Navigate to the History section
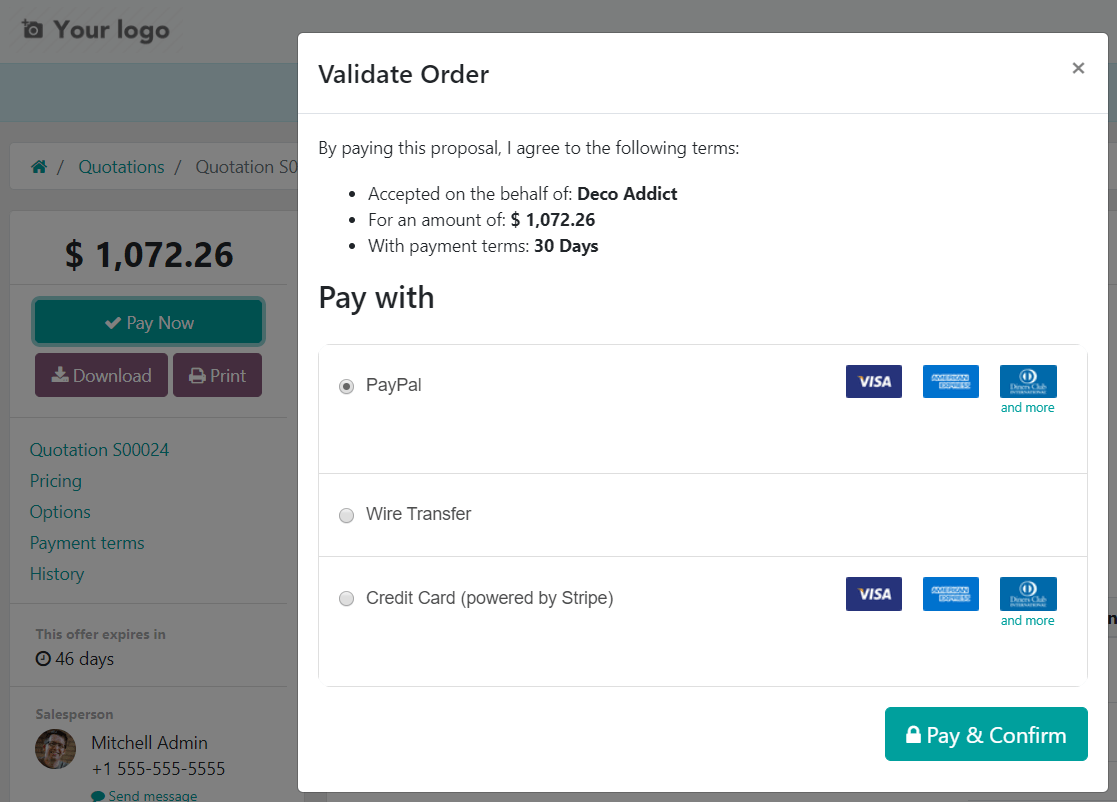This screenshot has height=802, width=1117. pyautogui.click(x=57, y=573)
